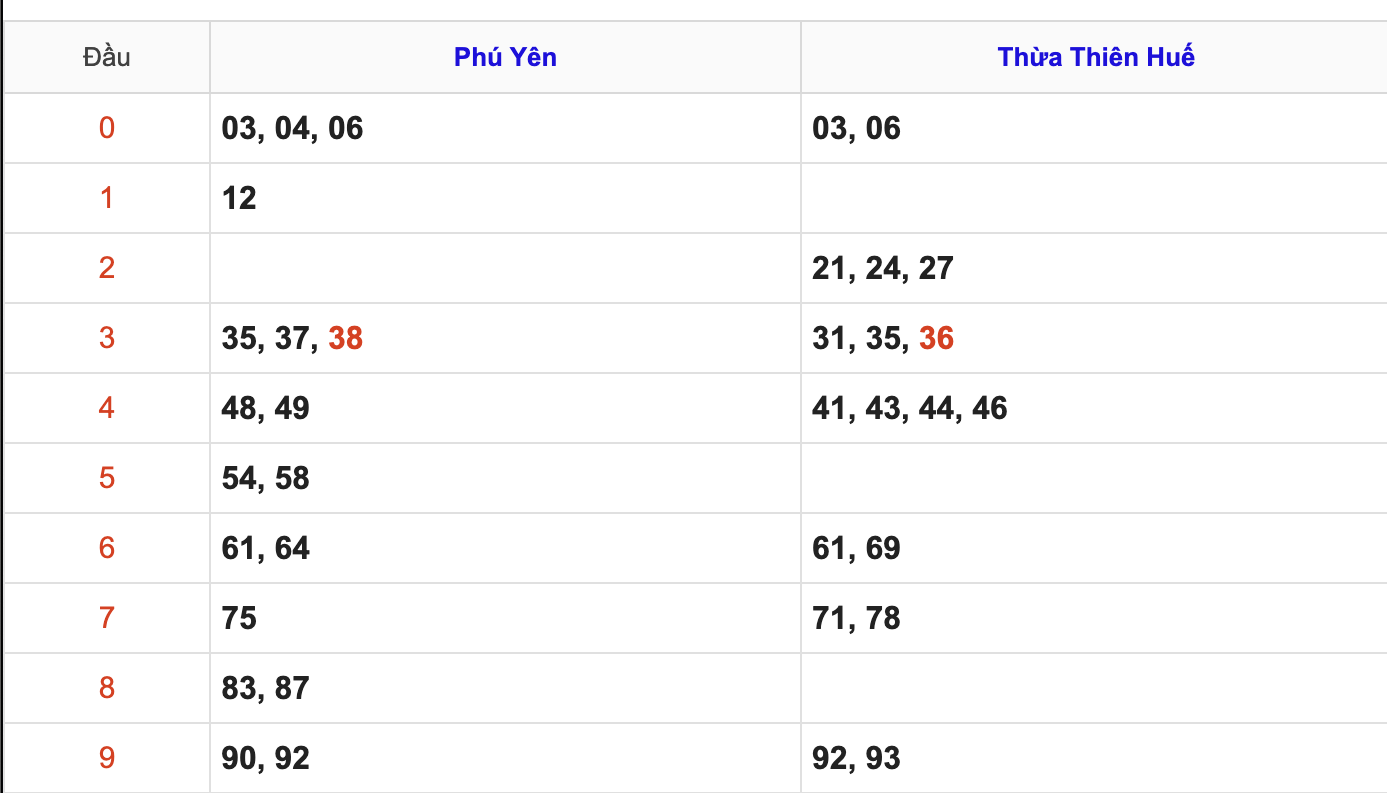Select row head digit 0
The height and width of the screenshot is (793, 1387).
click(x=106, y=128)
